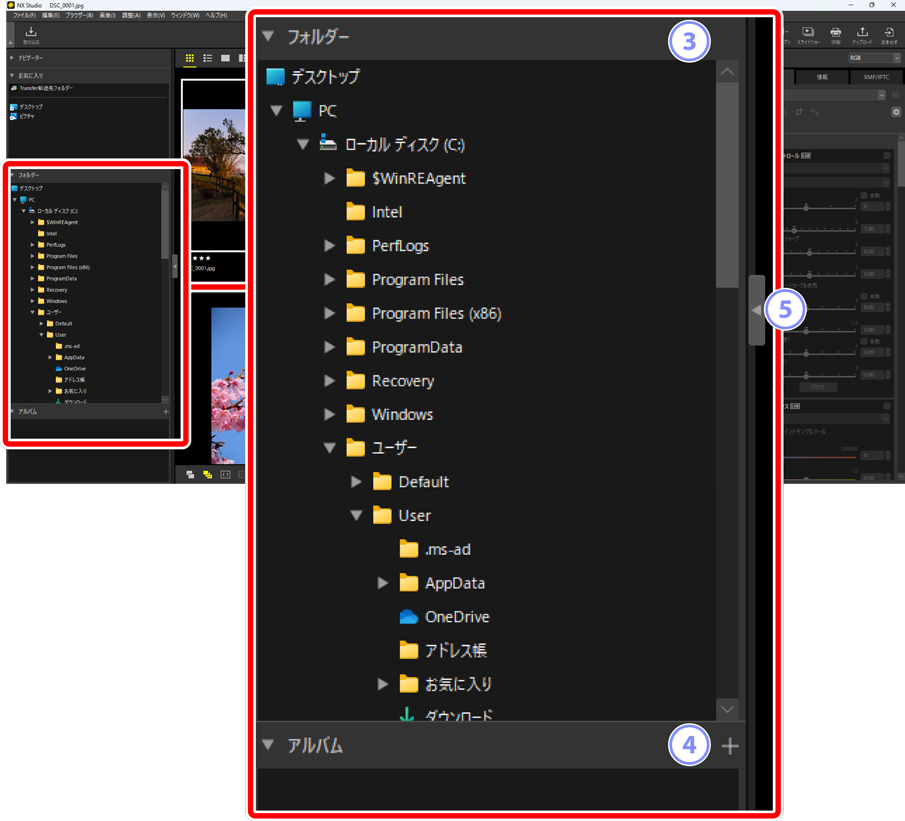
Task: Expand the ナビゲーター panel
Action: click(13, 58)
